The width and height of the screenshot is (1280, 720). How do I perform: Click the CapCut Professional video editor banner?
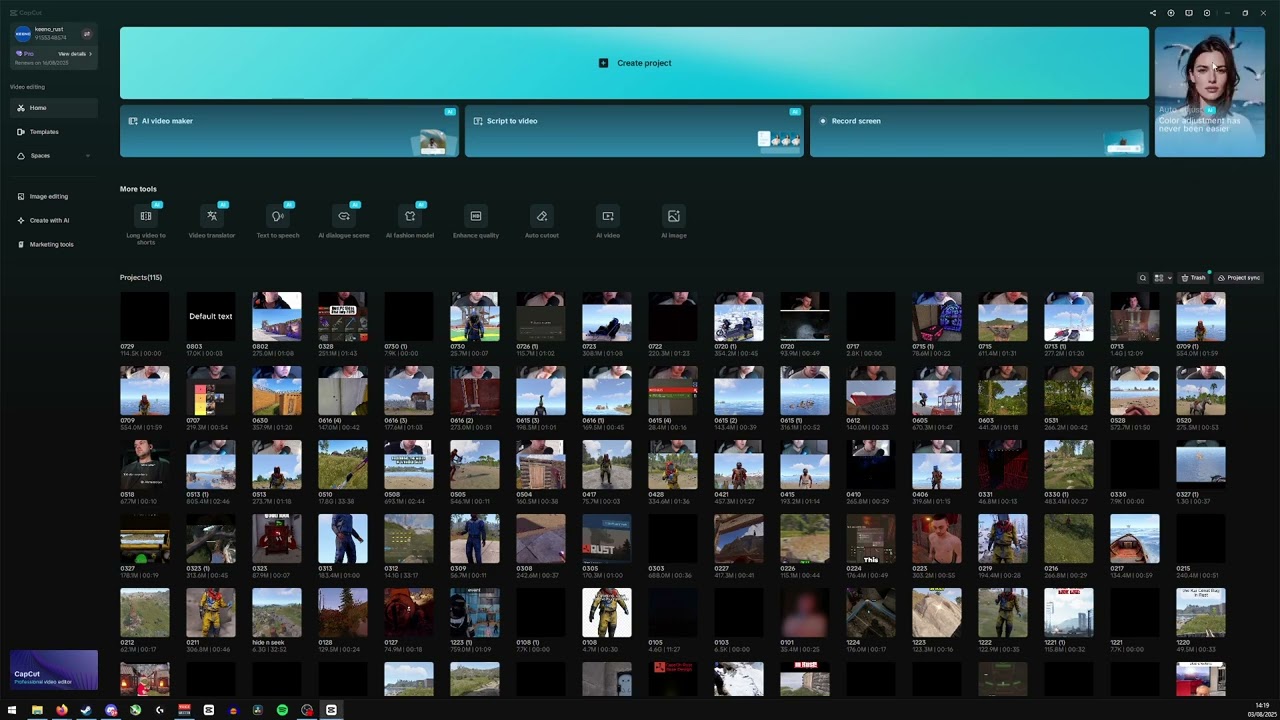coord(54,670)
